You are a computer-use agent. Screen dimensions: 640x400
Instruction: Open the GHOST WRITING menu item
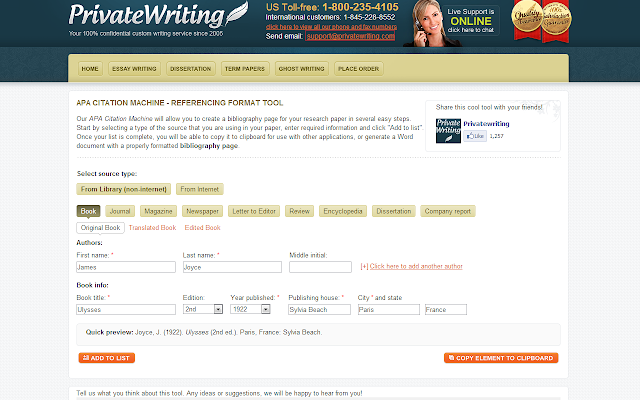pyautogui.click(x=302, y=69)
